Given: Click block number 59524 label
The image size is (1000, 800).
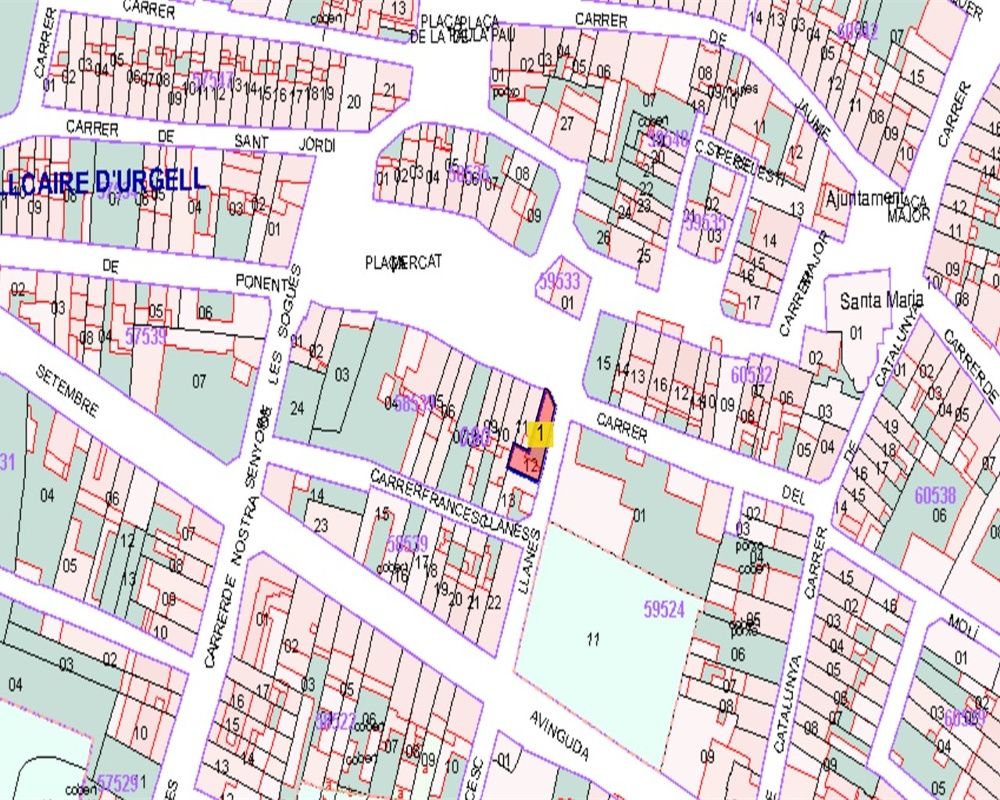Looking at the screenshot, I should click(665, 607).
